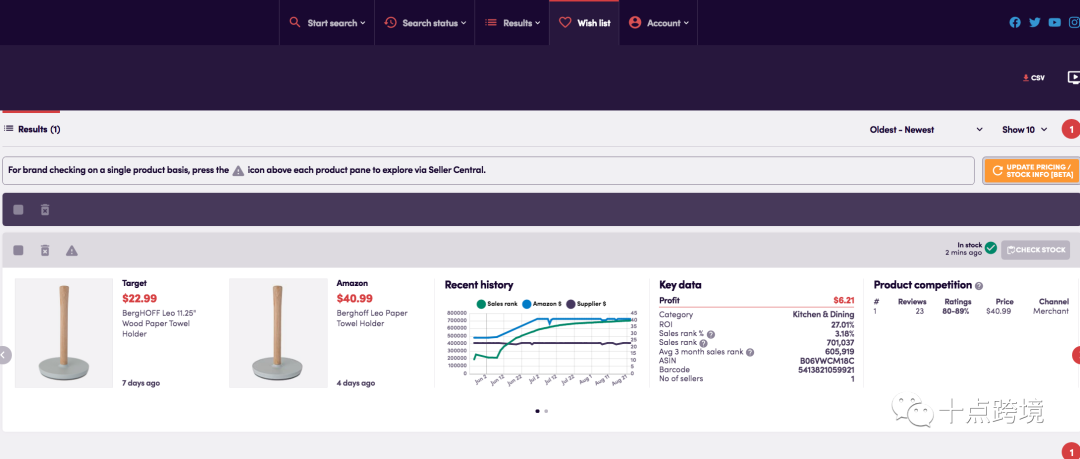
Task: Open the Target product thumbnail
Action: (64, 333)
